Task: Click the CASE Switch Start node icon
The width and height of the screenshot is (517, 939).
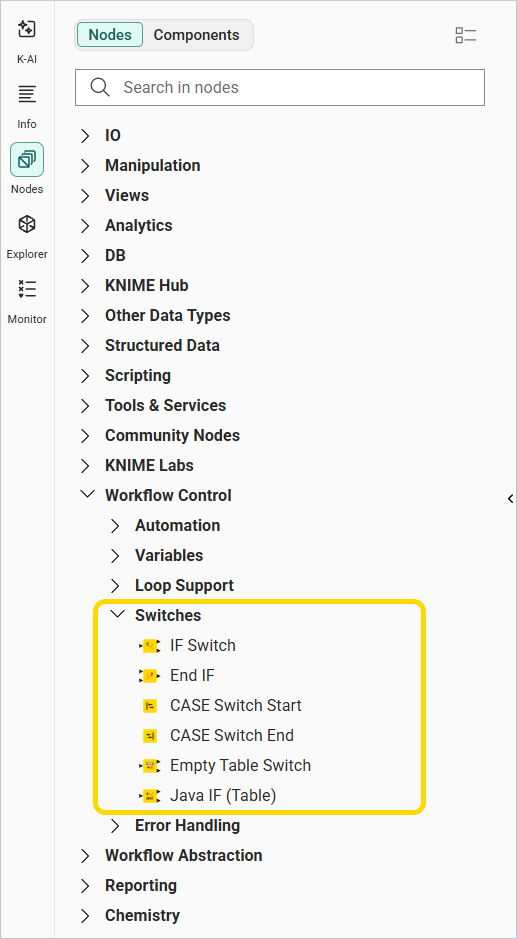Action: pos(150,705)
